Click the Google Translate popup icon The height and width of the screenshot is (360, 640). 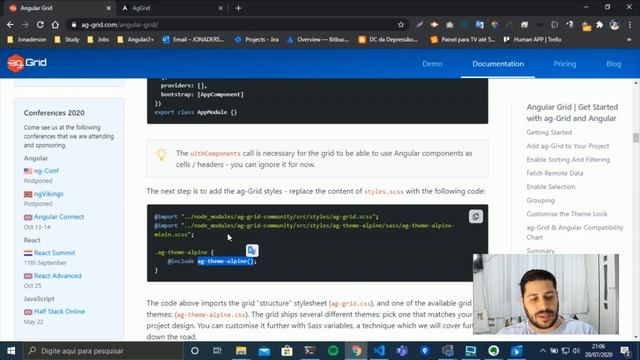pos(252,250)
